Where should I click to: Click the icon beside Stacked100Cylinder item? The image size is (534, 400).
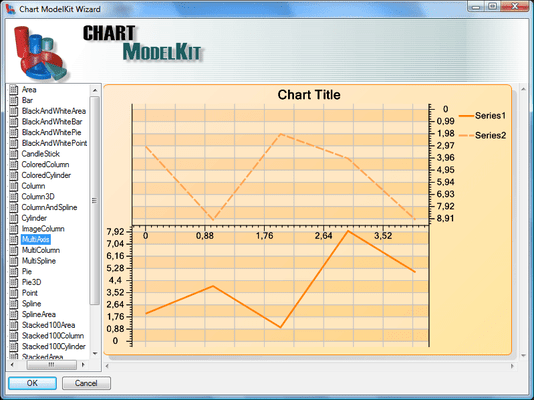coord(14,346)
